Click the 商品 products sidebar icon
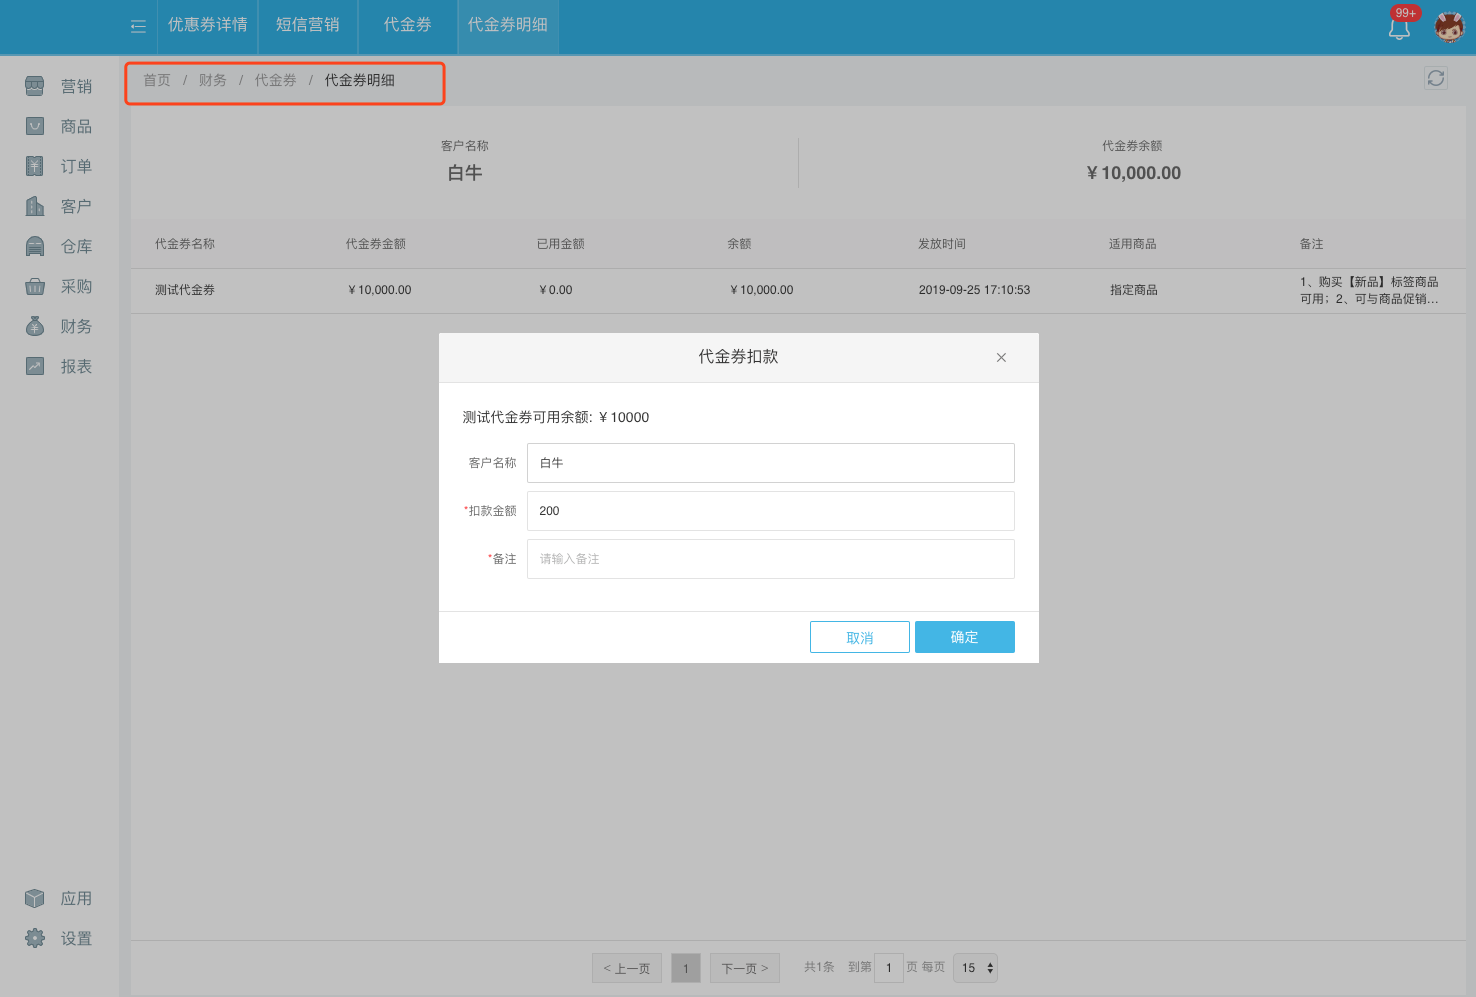 35,126
